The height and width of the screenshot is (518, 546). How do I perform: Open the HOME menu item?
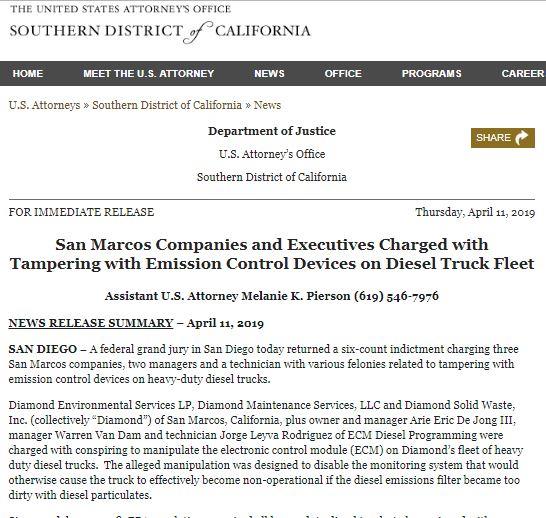28,73
